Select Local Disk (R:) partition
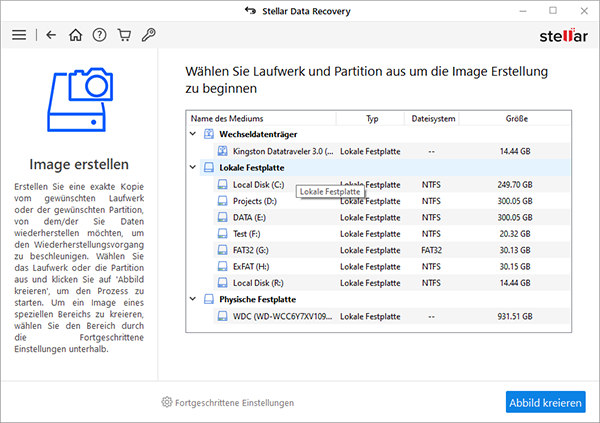 click(392, 283)
